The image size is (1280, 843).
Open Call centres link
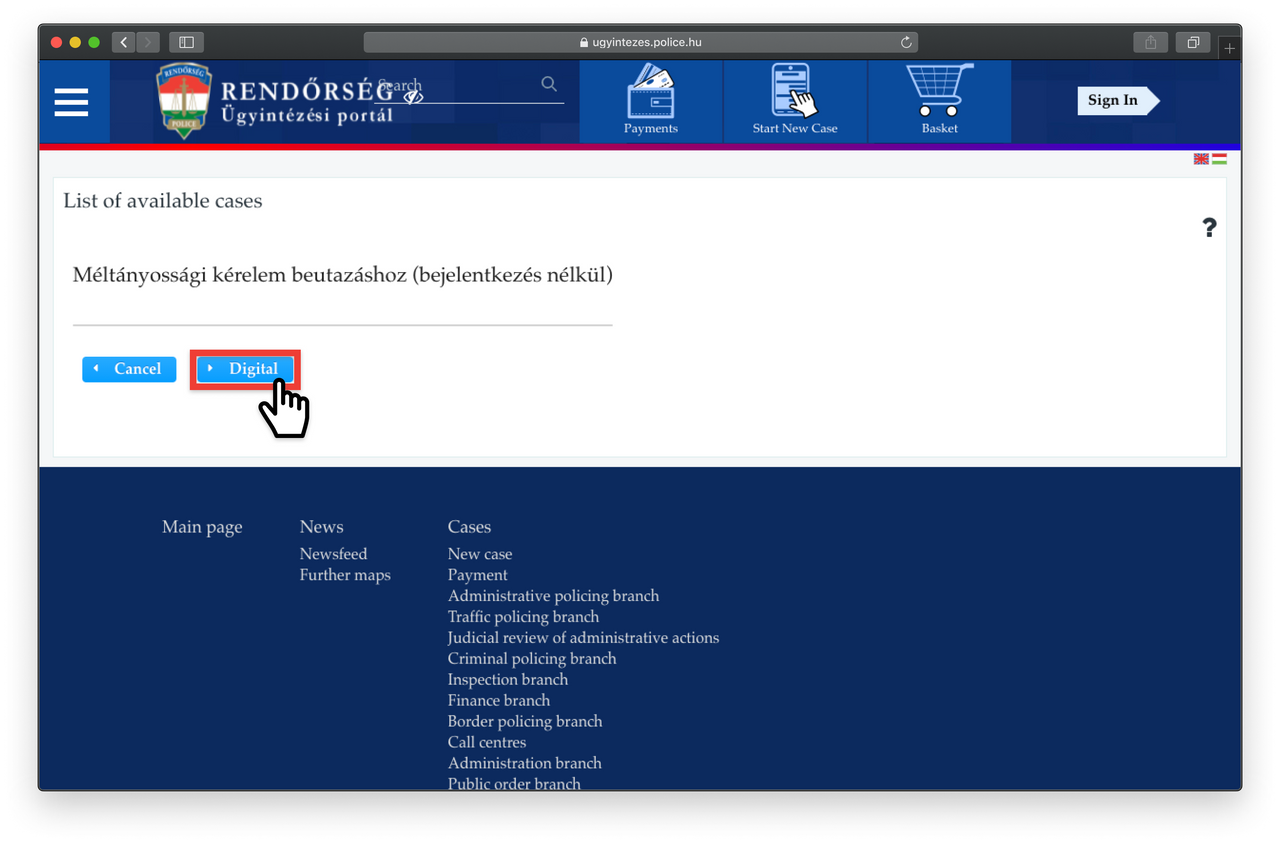487,743
